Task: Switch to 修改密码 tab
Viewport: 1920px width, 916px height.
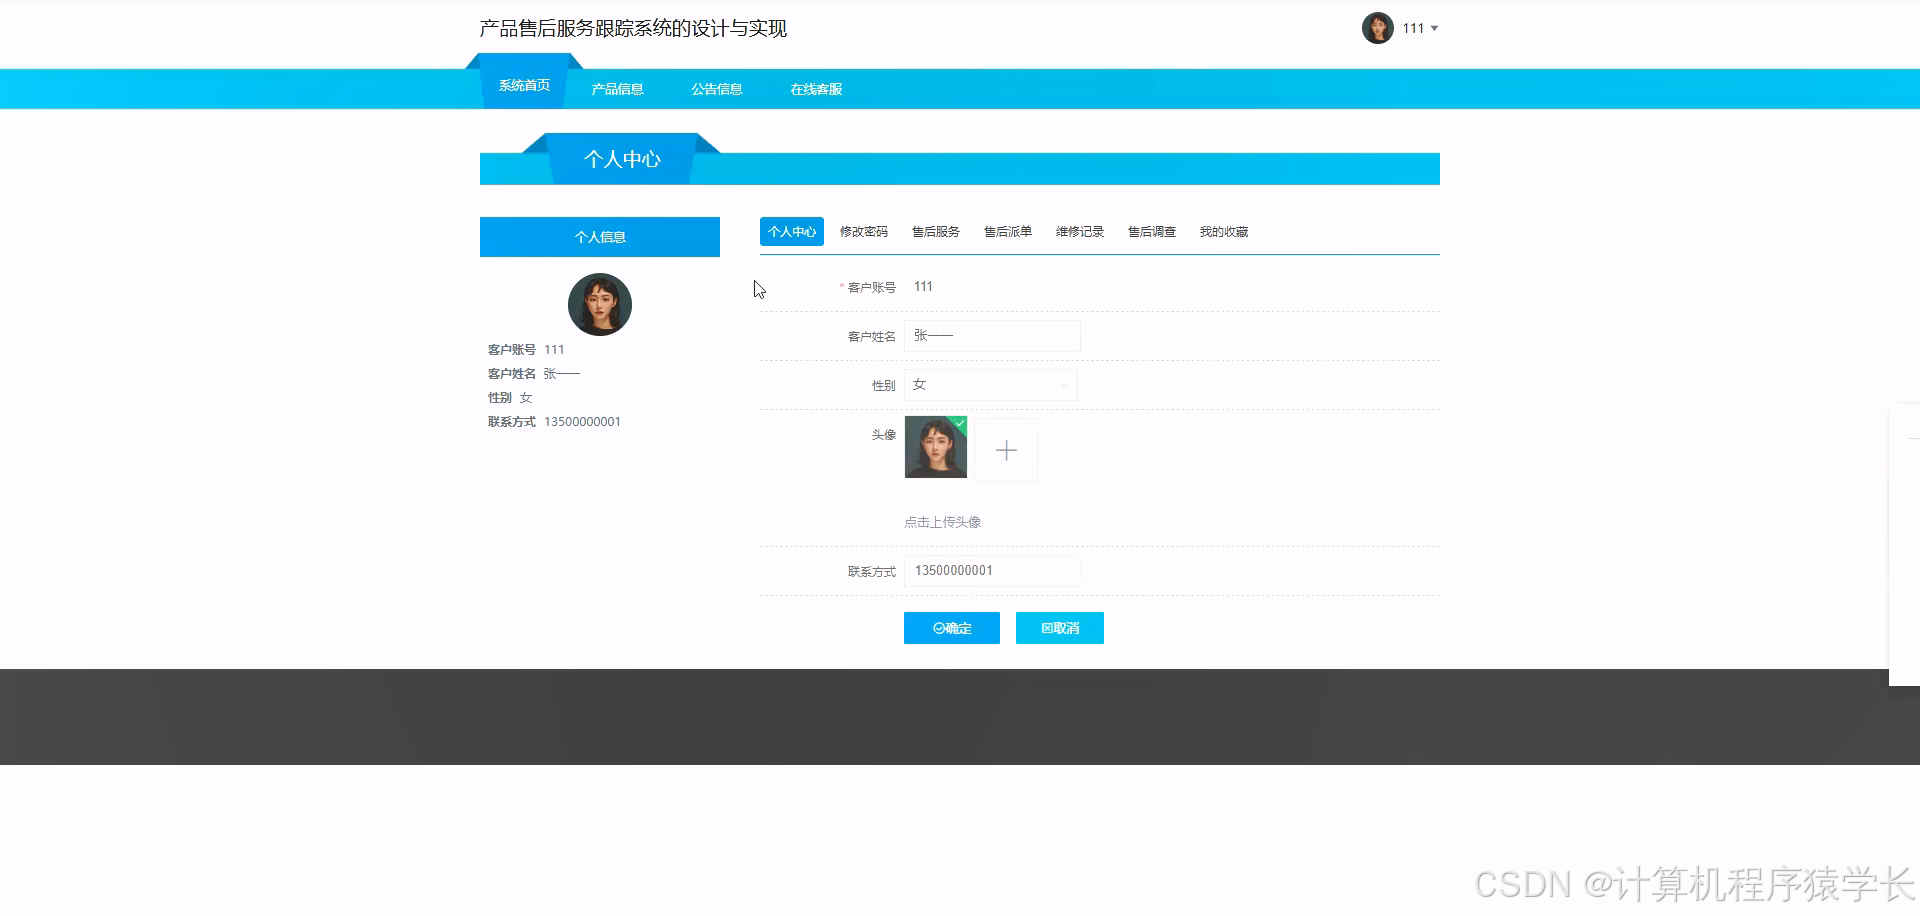Action: 864,231
